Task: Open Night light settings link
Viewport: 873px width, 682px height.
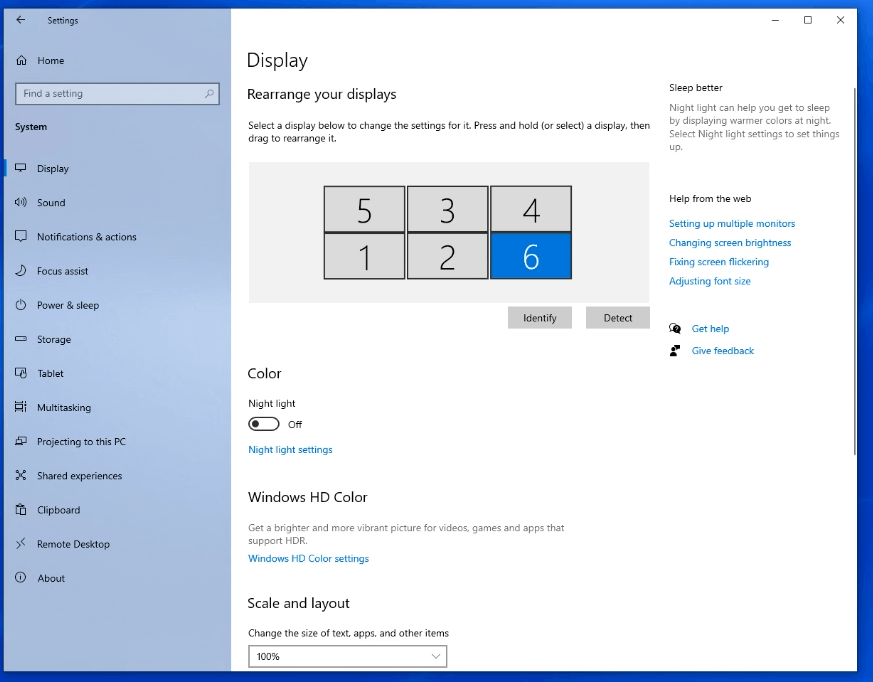Action: coord(290,449)
